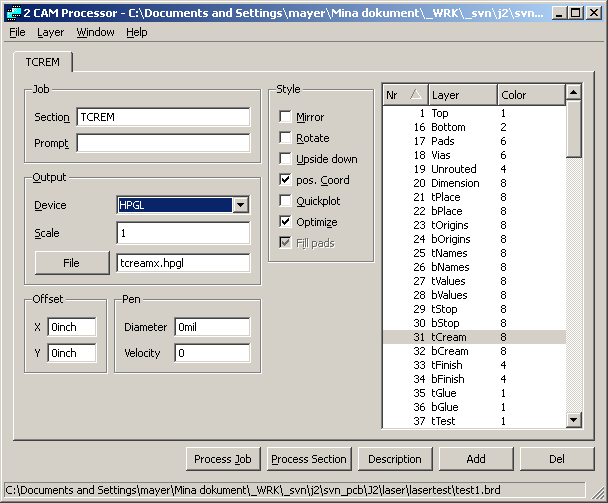Deselect highlighted layer 31 tCream
608x503 pixels.
pyautogui.click(x=475, y=337)
